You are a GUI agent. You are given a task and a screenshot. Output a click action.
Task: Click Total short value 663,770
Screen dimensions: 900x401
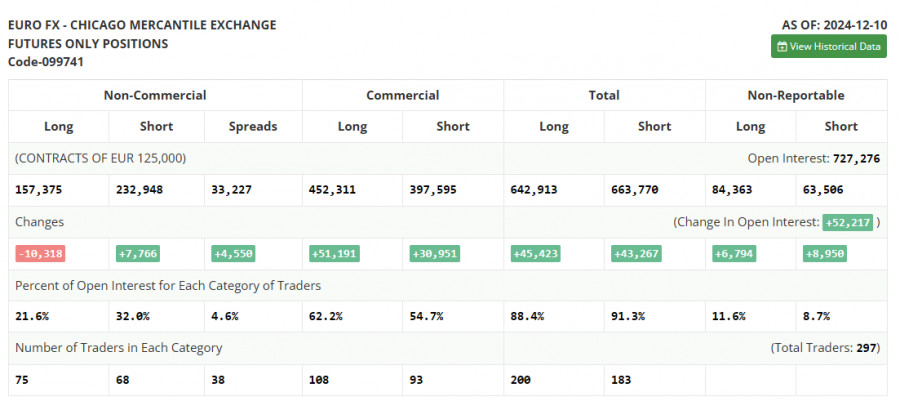634,190
